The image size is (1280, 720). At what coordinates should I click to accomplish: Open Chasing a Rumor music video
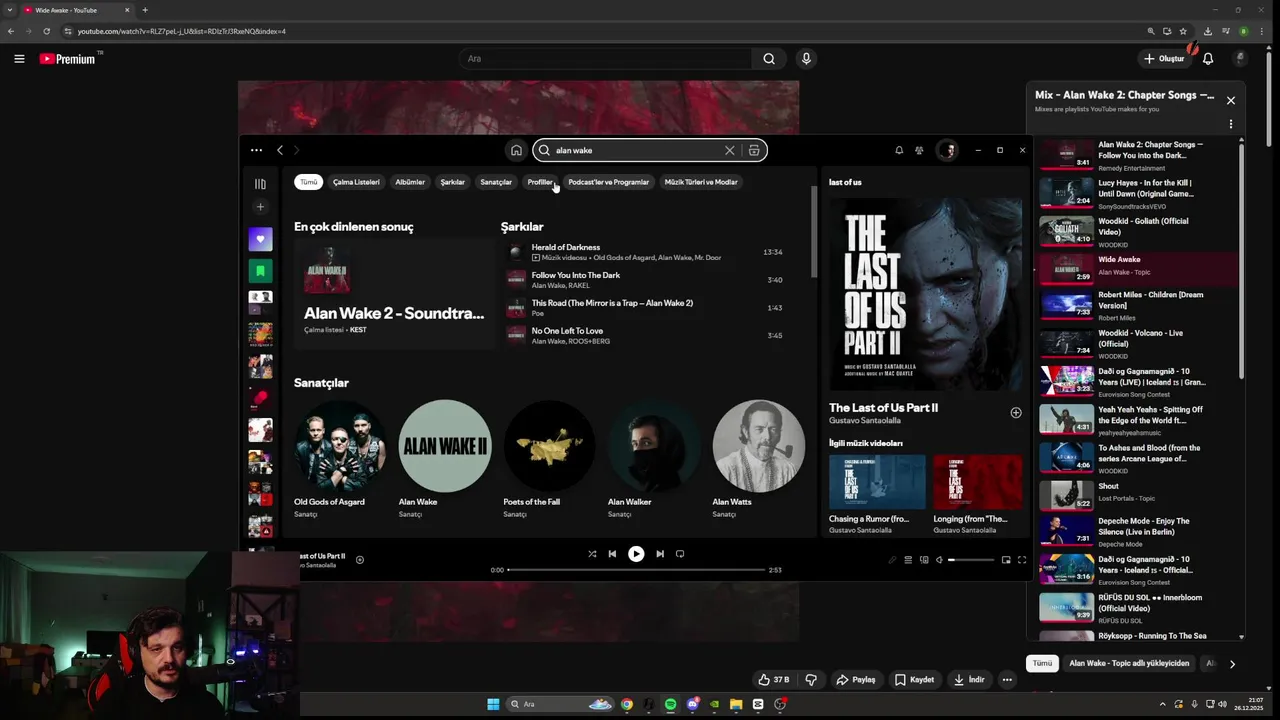click(877, 493)
